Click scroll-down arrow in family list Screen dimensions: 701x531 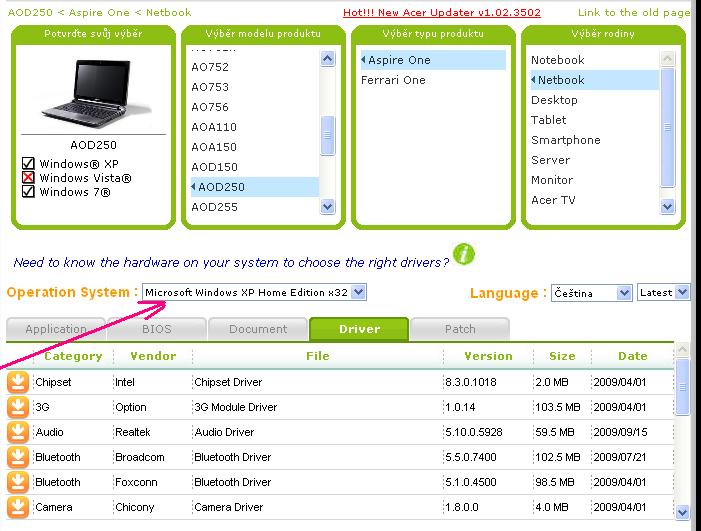click(x=667, y=206)
